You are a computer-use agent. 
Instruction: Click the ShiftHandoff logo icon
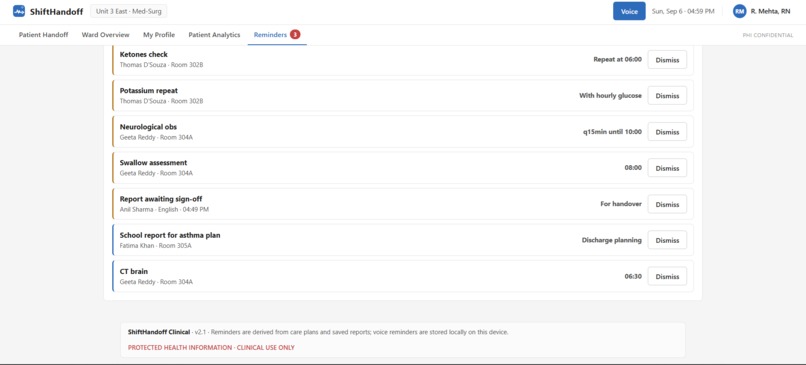(x=19, y=11)
